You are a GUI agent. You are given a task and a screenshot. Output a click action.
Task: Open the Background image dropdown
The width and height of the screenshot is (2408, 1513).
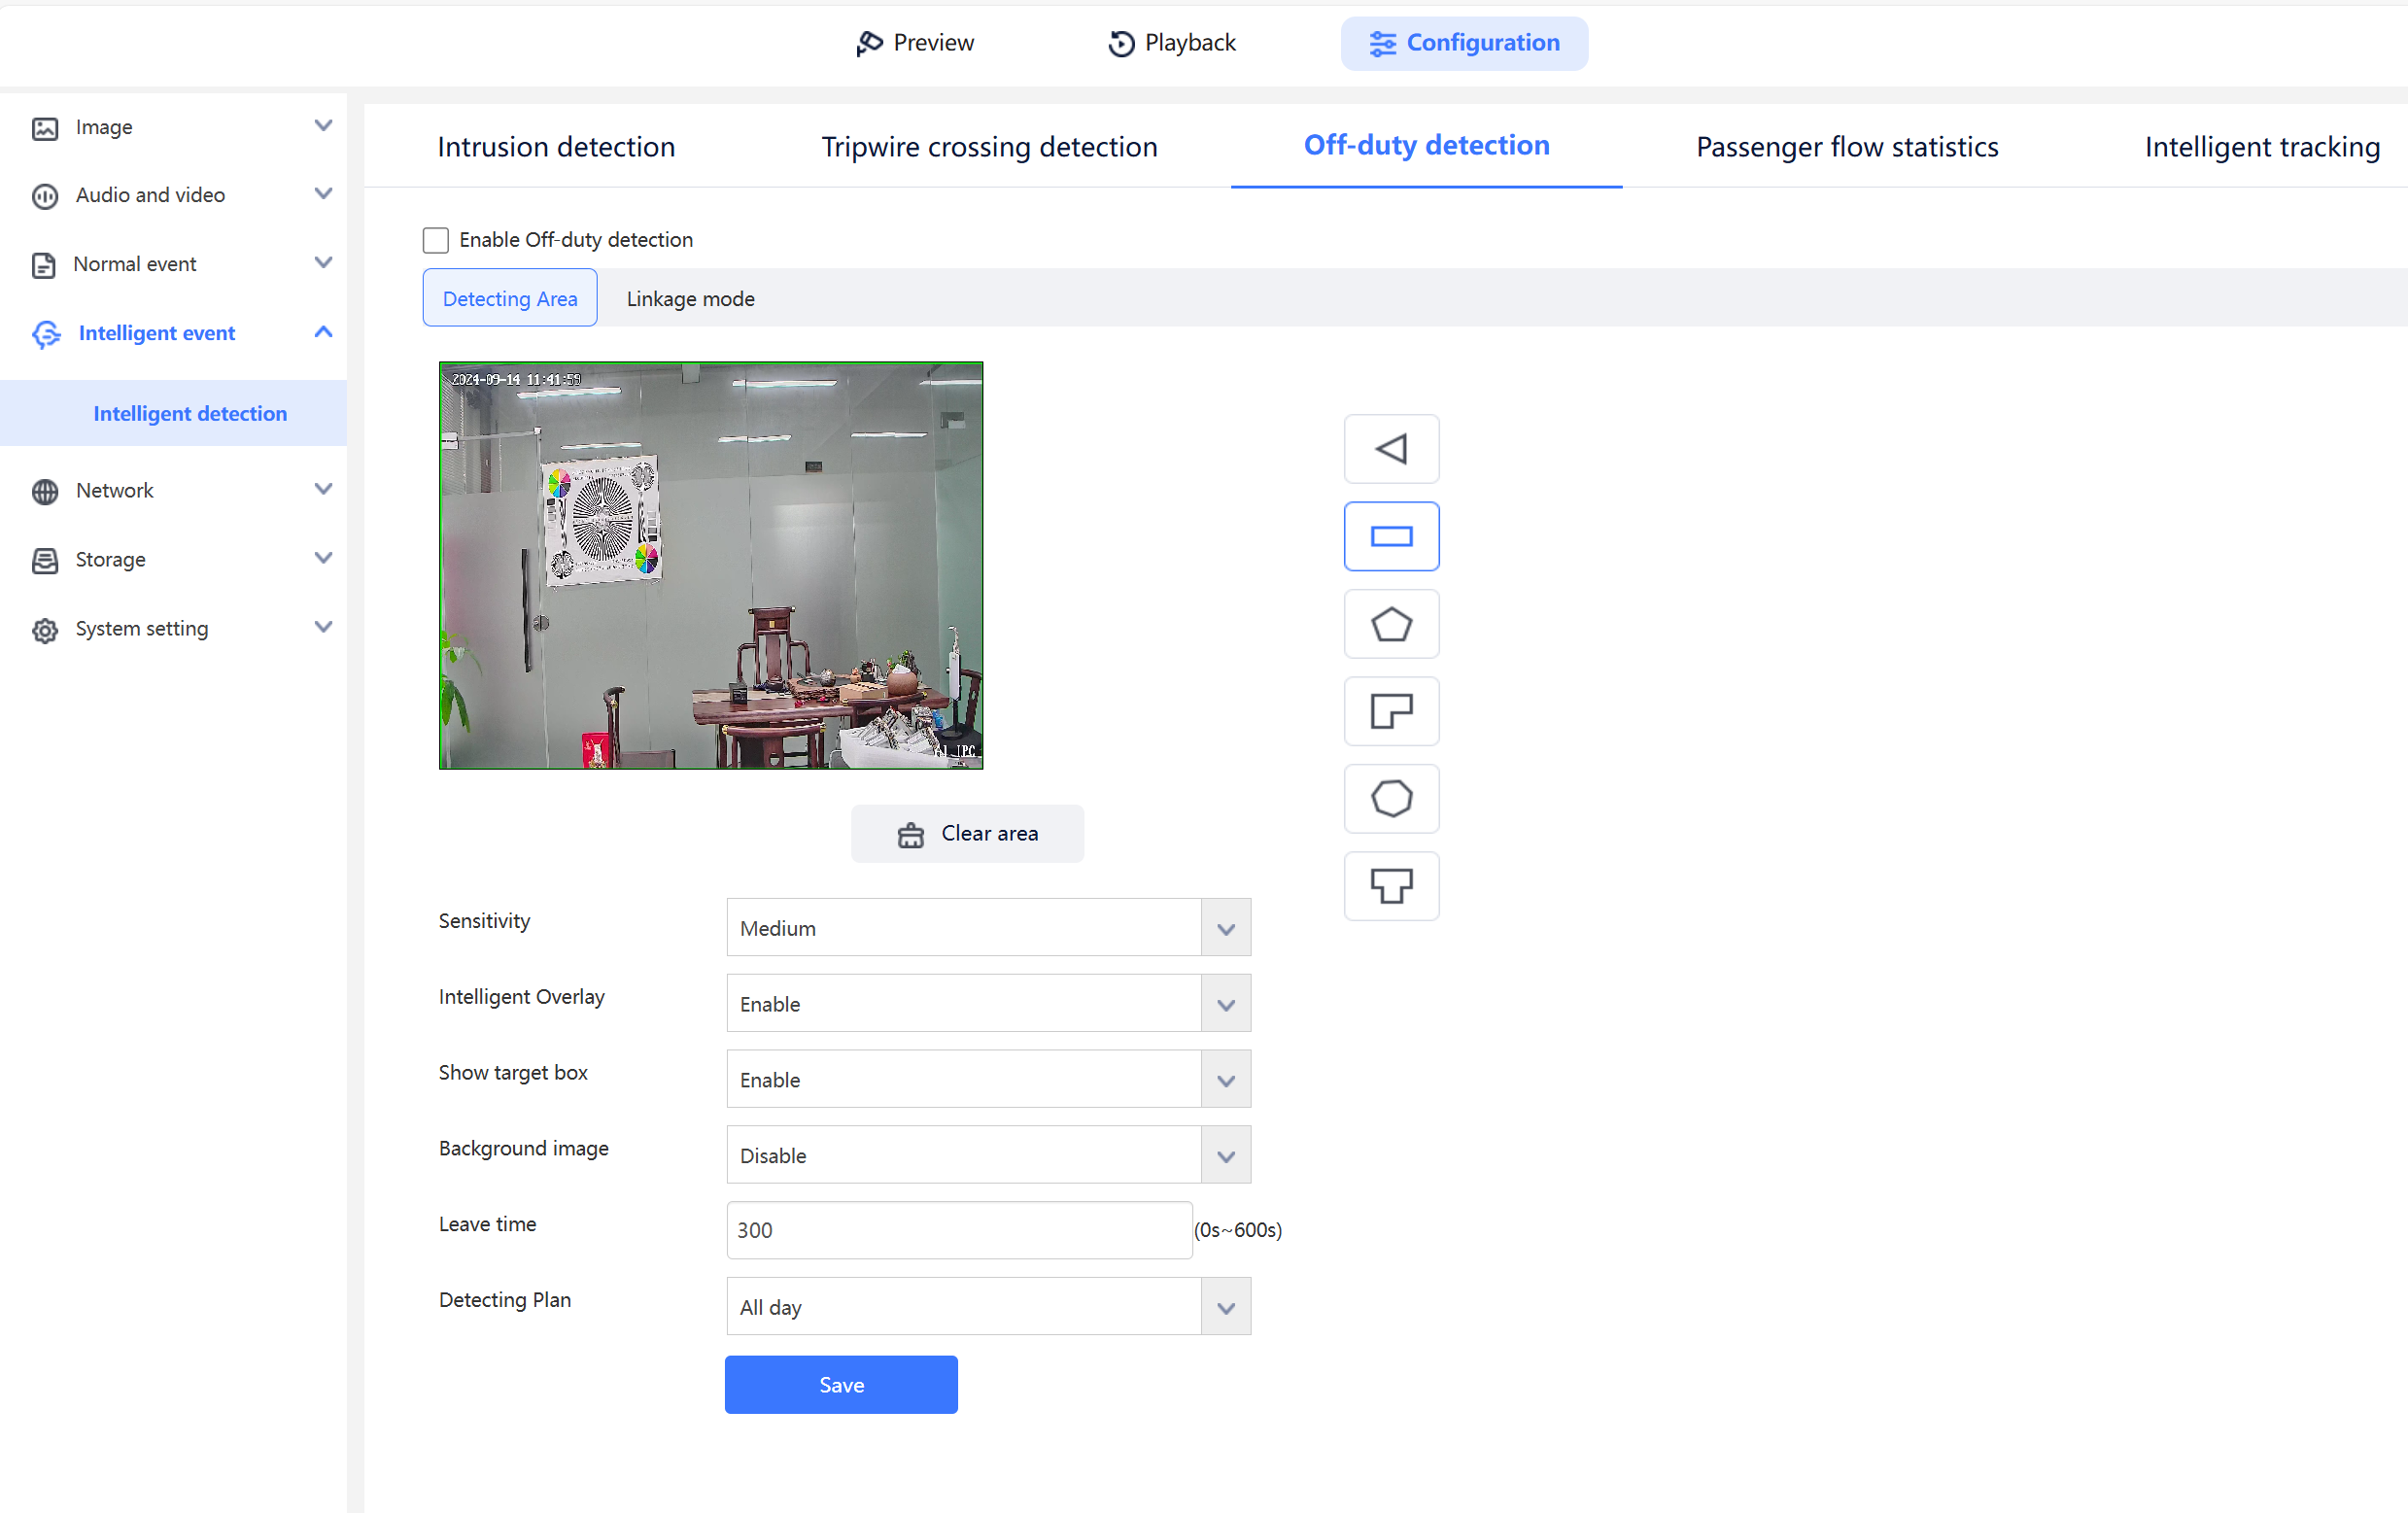tap(988, 1155)
